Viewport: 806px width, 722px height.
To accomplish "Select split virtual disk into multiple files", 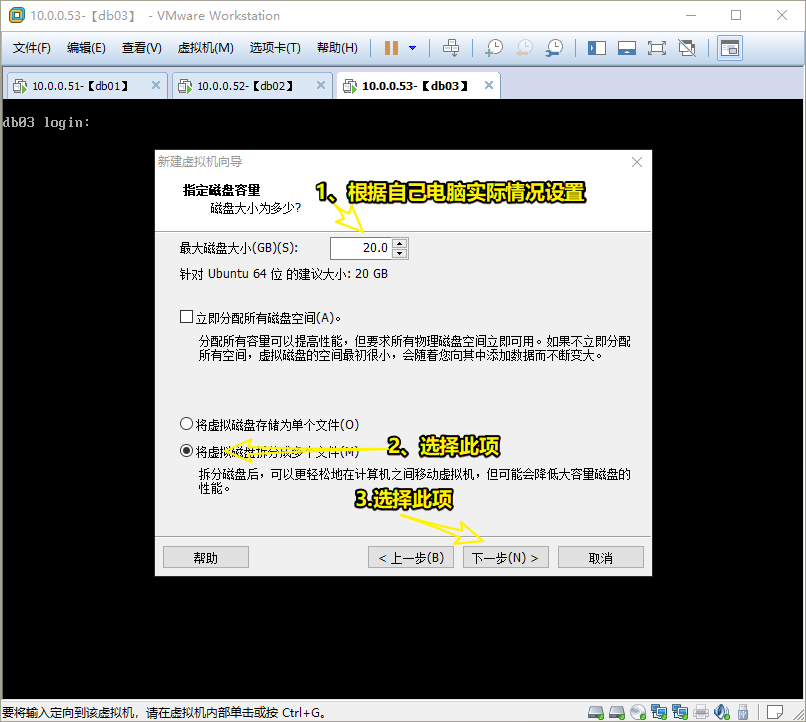I will click(x=186, y=451).
